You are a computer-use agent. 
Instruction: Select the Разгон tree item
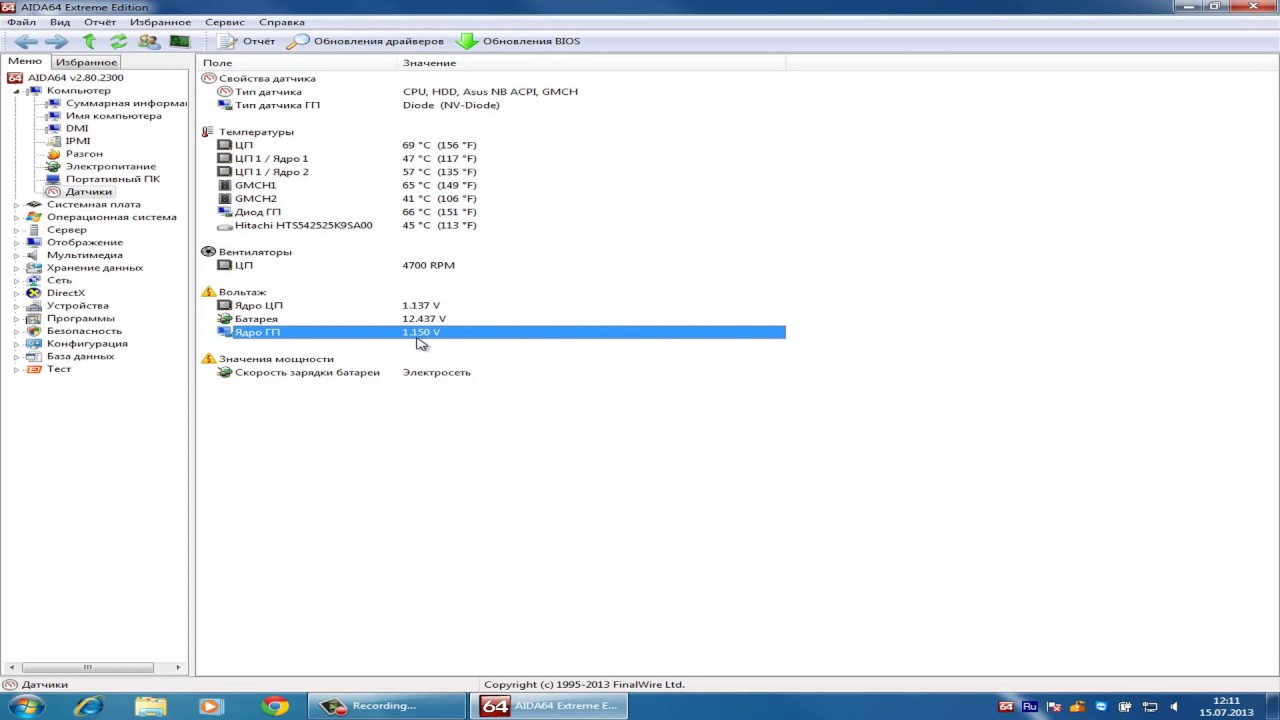tap(84, 154)
